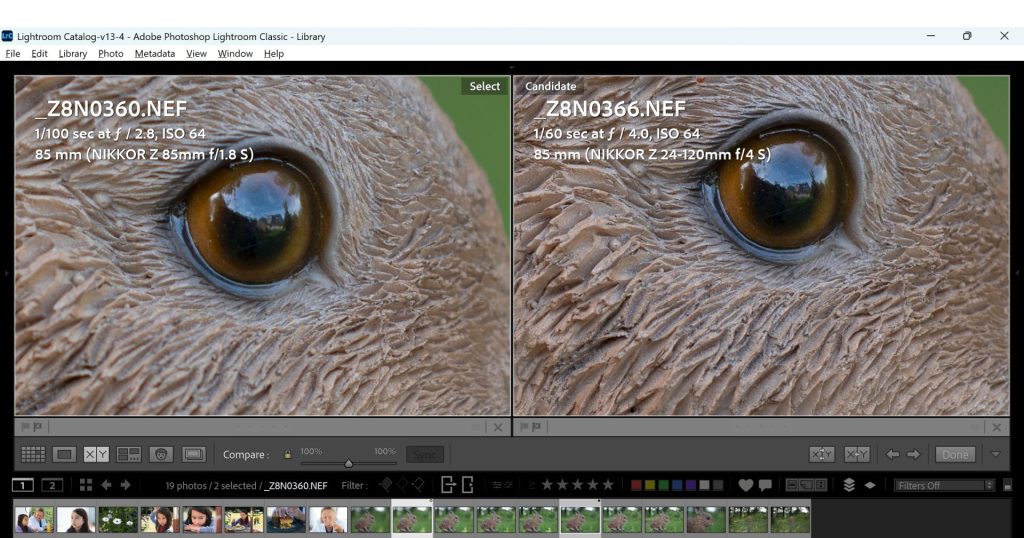Image resolution: width=1024 pixels, height=538 pixels.
Task: Select next photo arrow in compare toolbar
Action: pos(914,454)
